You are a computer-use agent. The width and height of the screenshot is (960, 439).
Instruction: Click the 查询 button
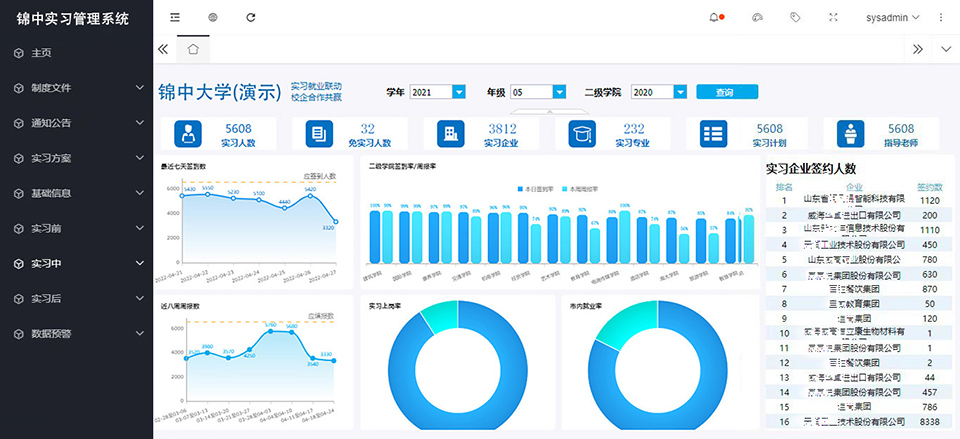pos(726,92)
